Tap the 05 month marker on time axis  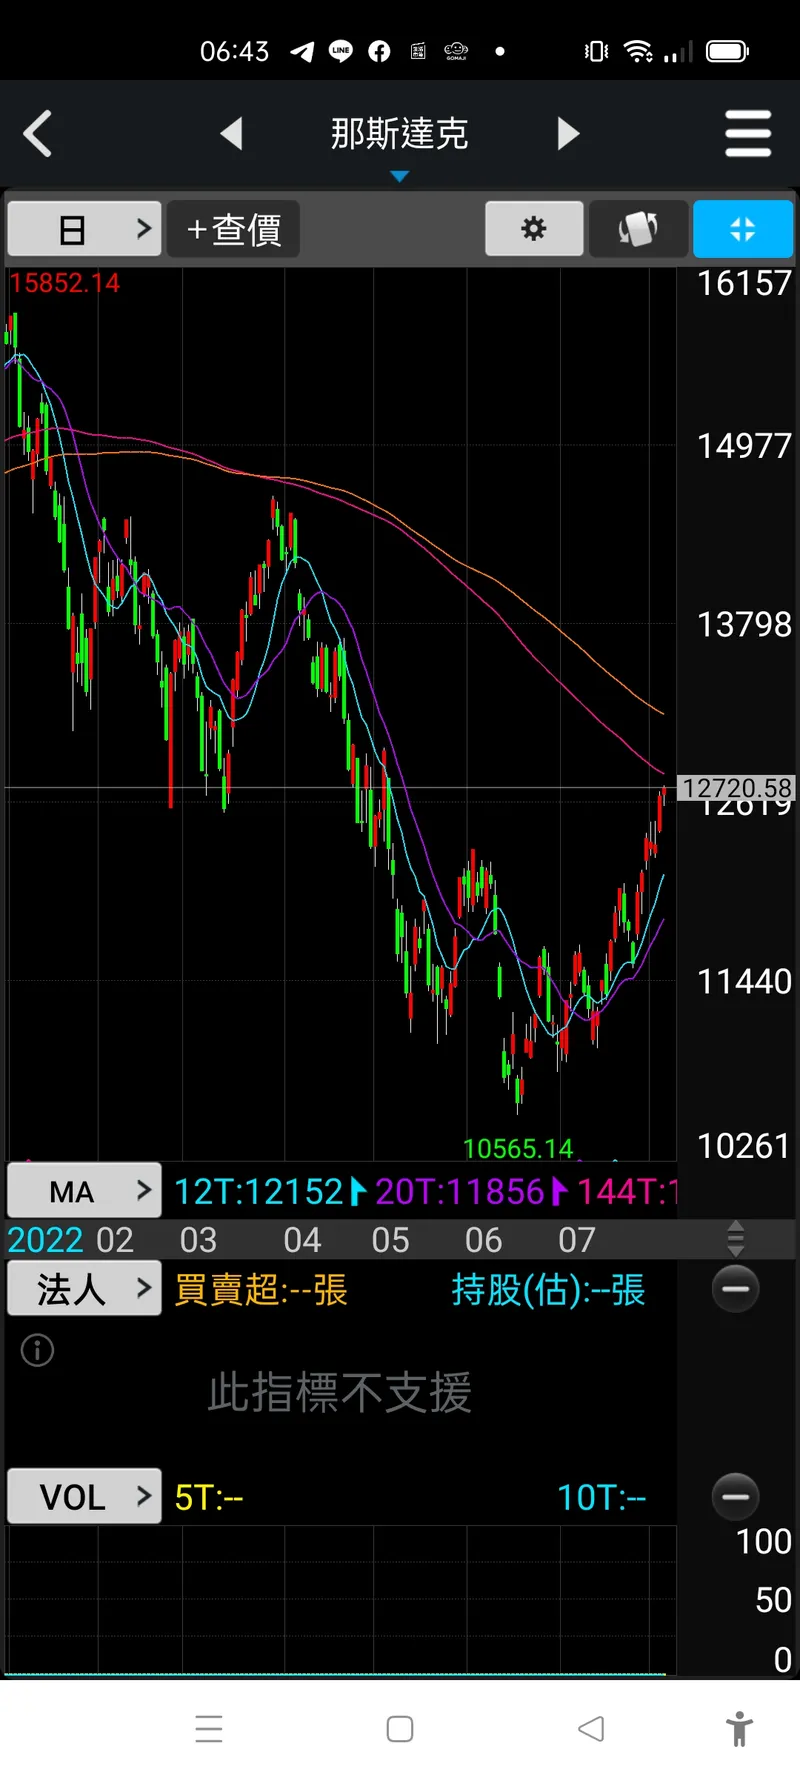point(390,1240)
